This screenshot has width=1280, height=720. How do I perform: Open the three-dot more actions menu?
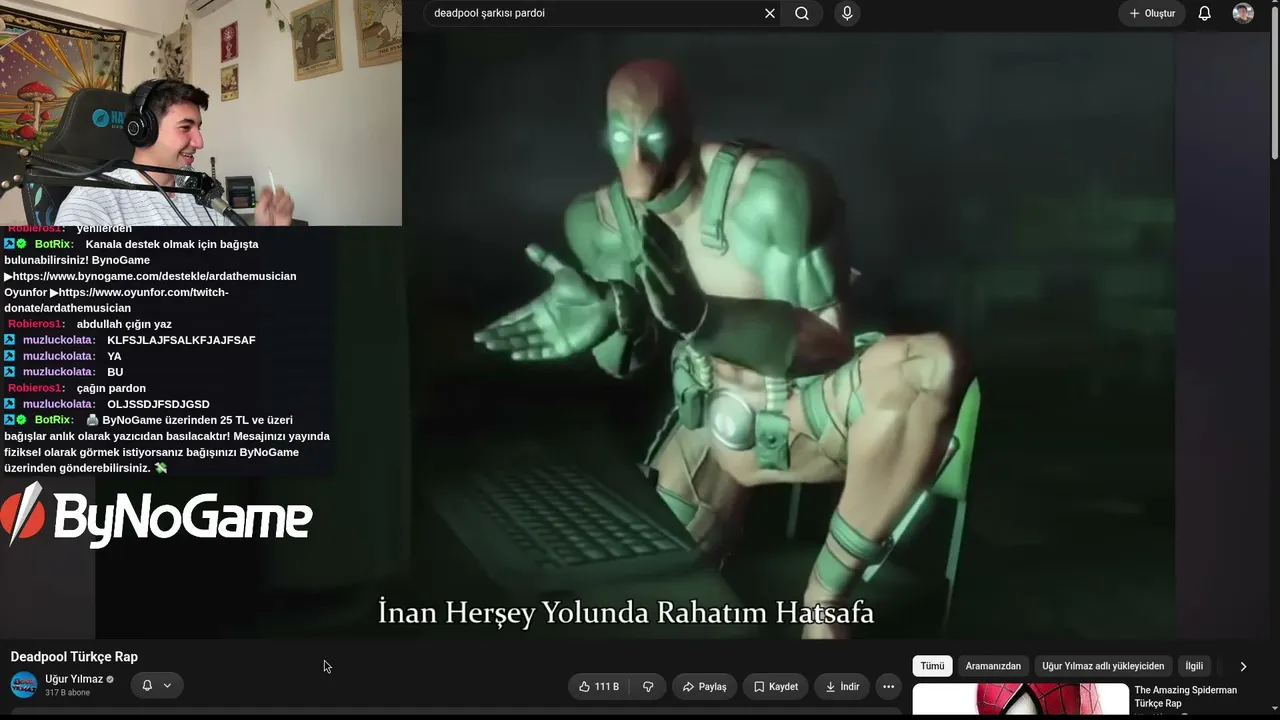click(888, 687)
